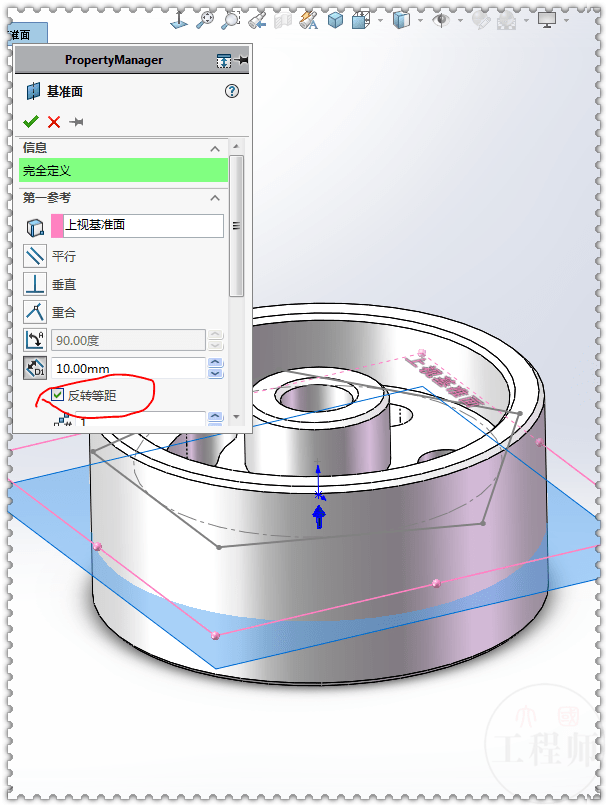Click the 完全定义 status message

pos(124,170)
